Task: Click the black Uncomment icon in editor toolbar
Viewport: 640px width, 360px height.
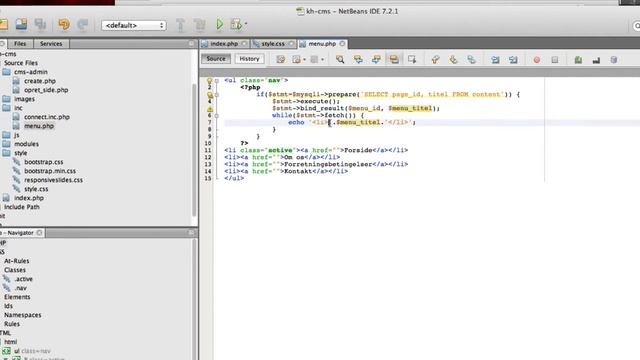Action: pos(596,60)
